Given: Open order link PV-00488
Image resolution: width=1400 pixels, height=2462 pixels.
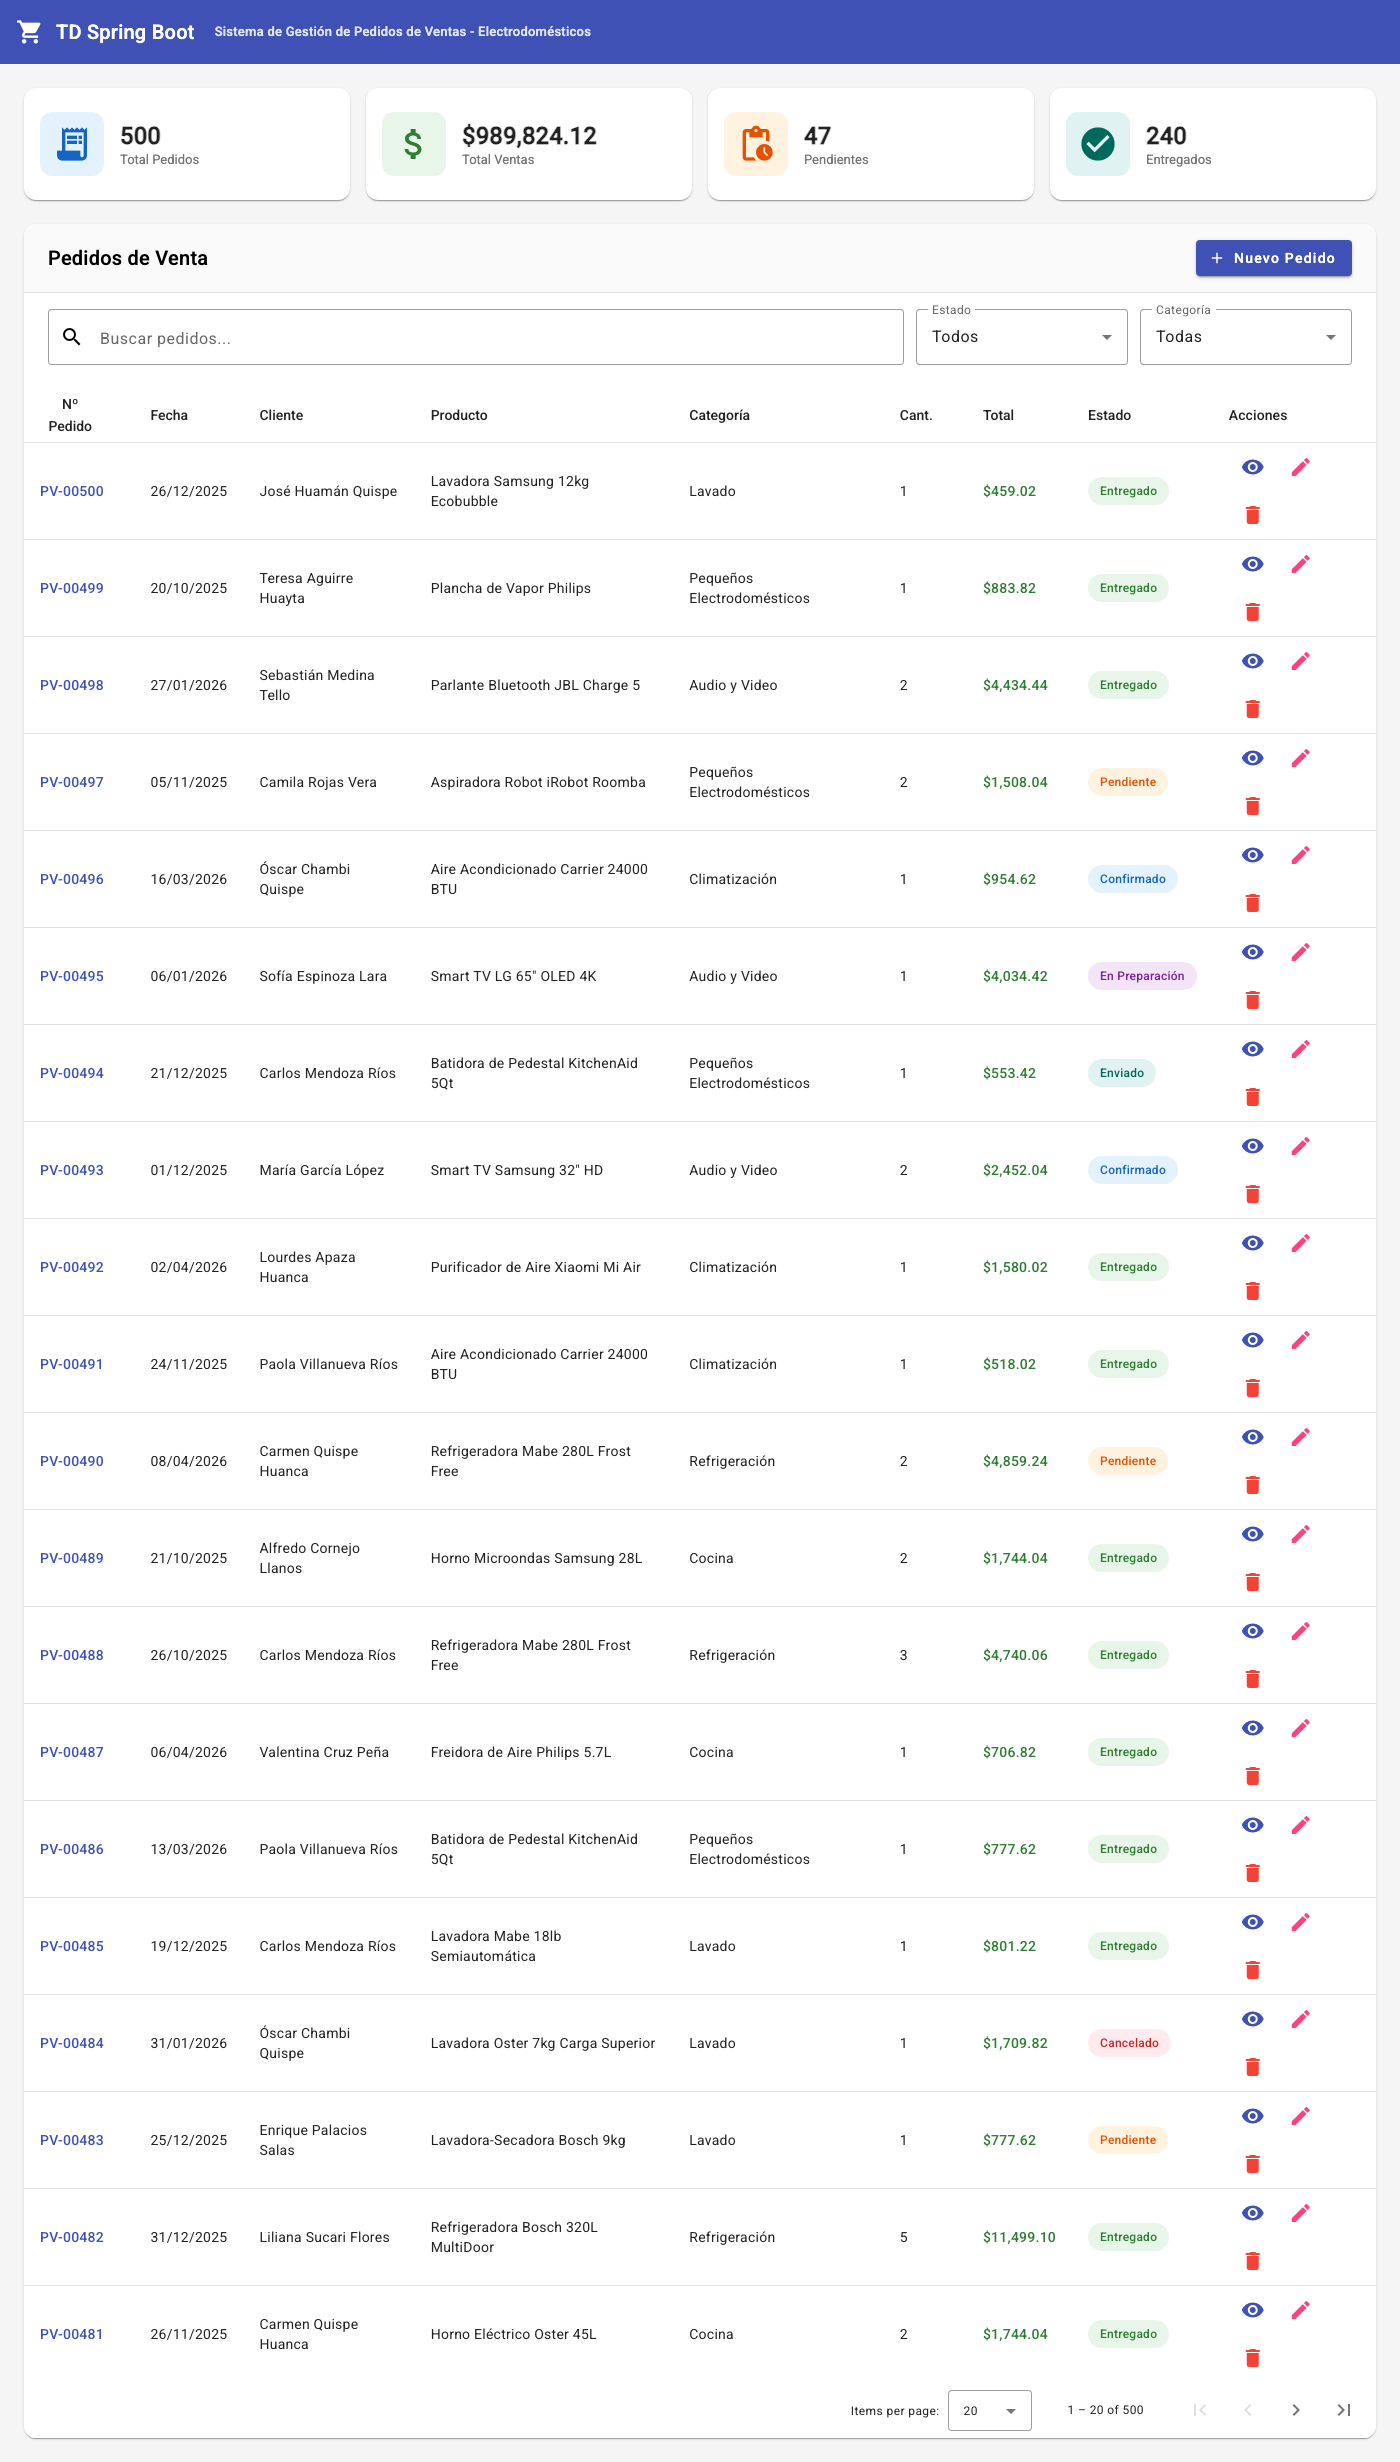Looking at the screenshot, I should click(x=72, y=1655).
